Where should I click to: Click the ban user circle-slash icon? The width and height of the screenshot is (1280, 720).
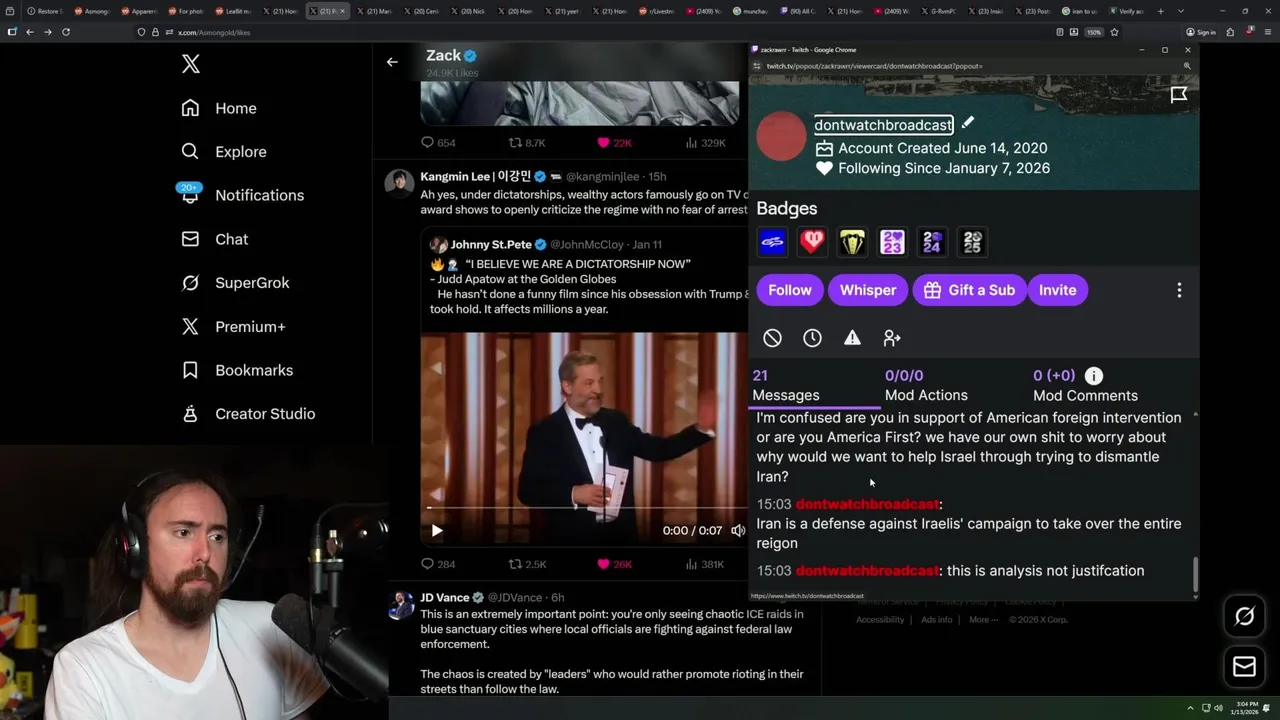click(x=772, y=338)
